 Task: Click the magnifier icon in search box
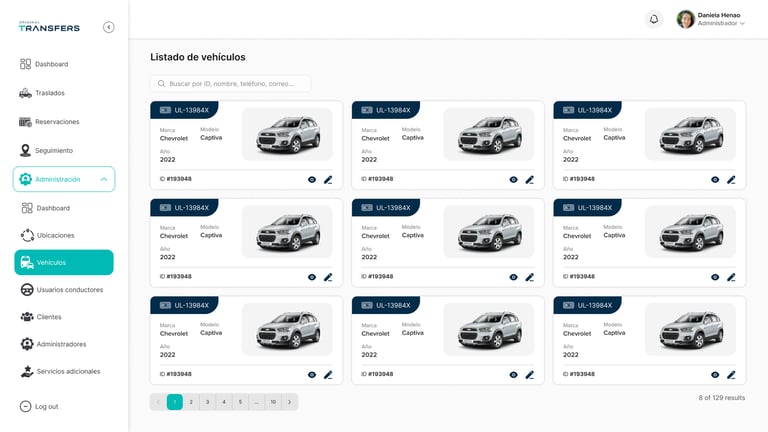(161, 84)
